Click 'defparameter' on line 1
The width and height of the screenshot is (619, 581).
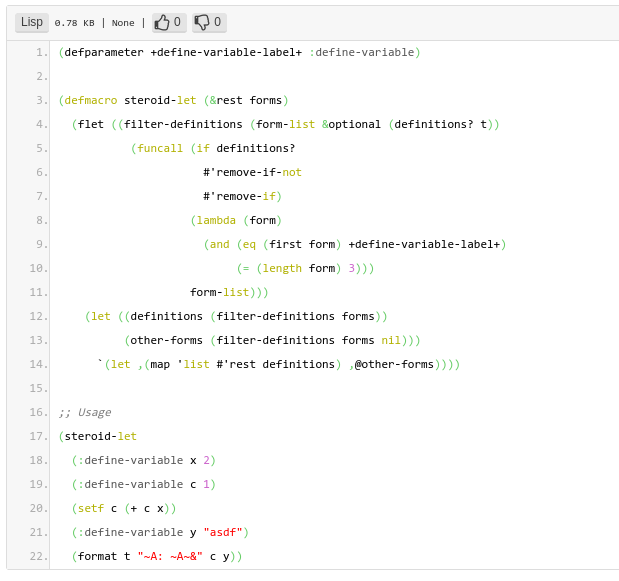point(104,52)
